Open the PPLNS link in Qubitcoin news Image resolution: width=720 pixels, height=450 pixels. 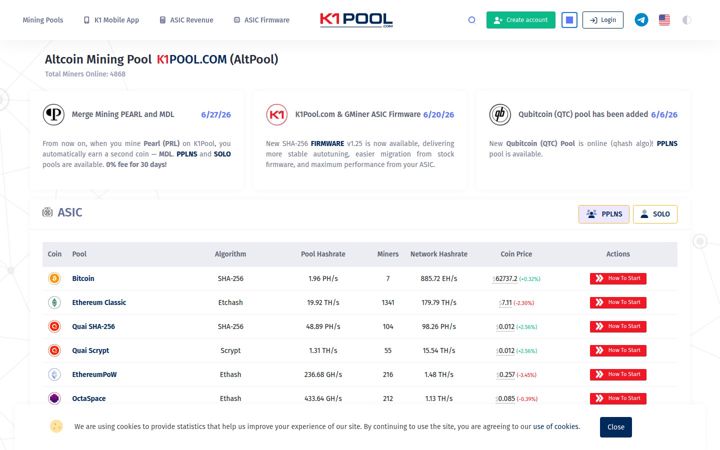(x=667, y=143)
